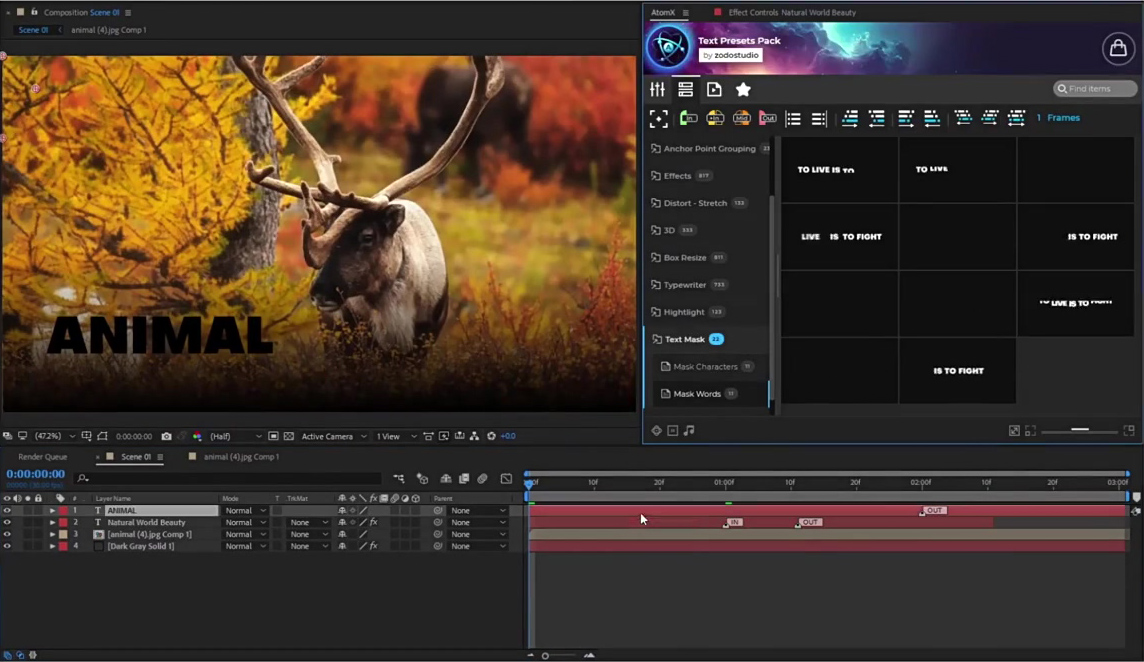Select the pink 'Out' animation filter icon
Screen dimensions: 1144x662
tap(767, 118)
